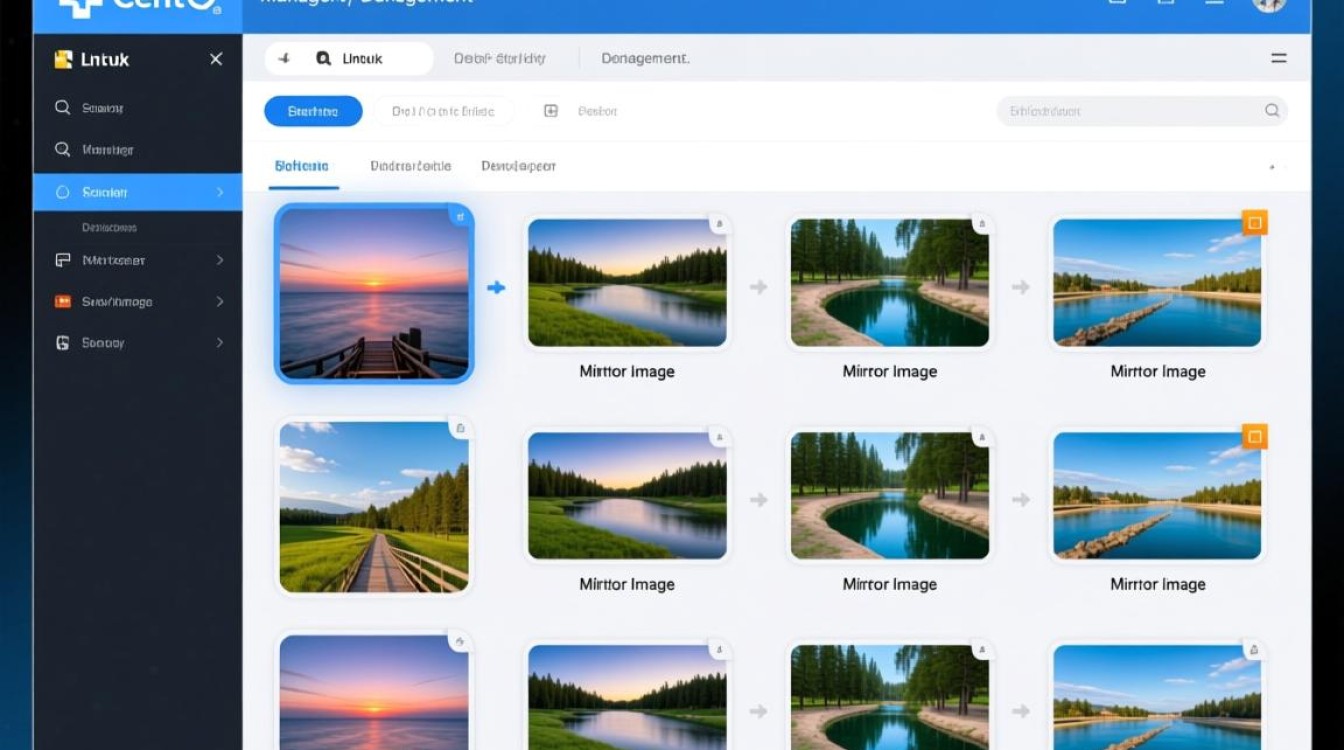Select the blue underlined sub-tab
1344x750 pixels.
[x=301, y=166]
